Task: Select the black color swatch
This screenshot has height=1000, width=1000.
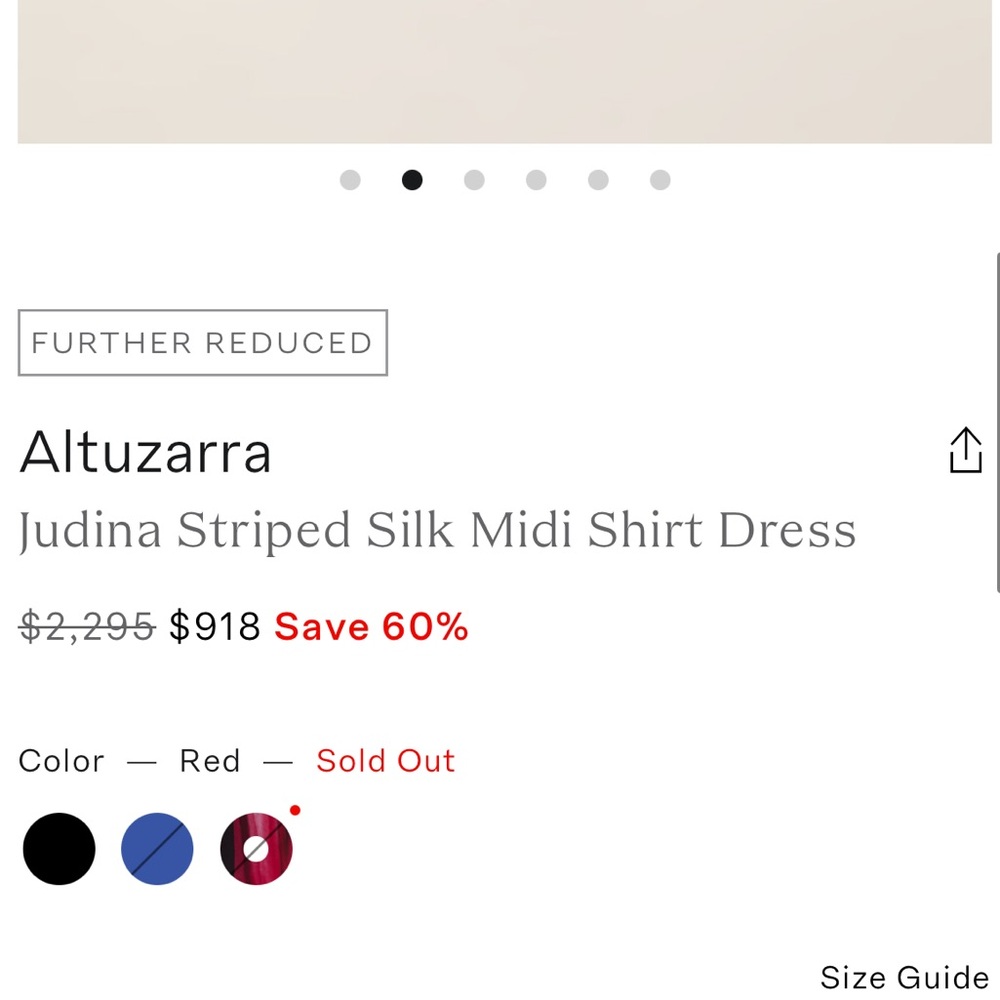Action: (x=58, y=847)
